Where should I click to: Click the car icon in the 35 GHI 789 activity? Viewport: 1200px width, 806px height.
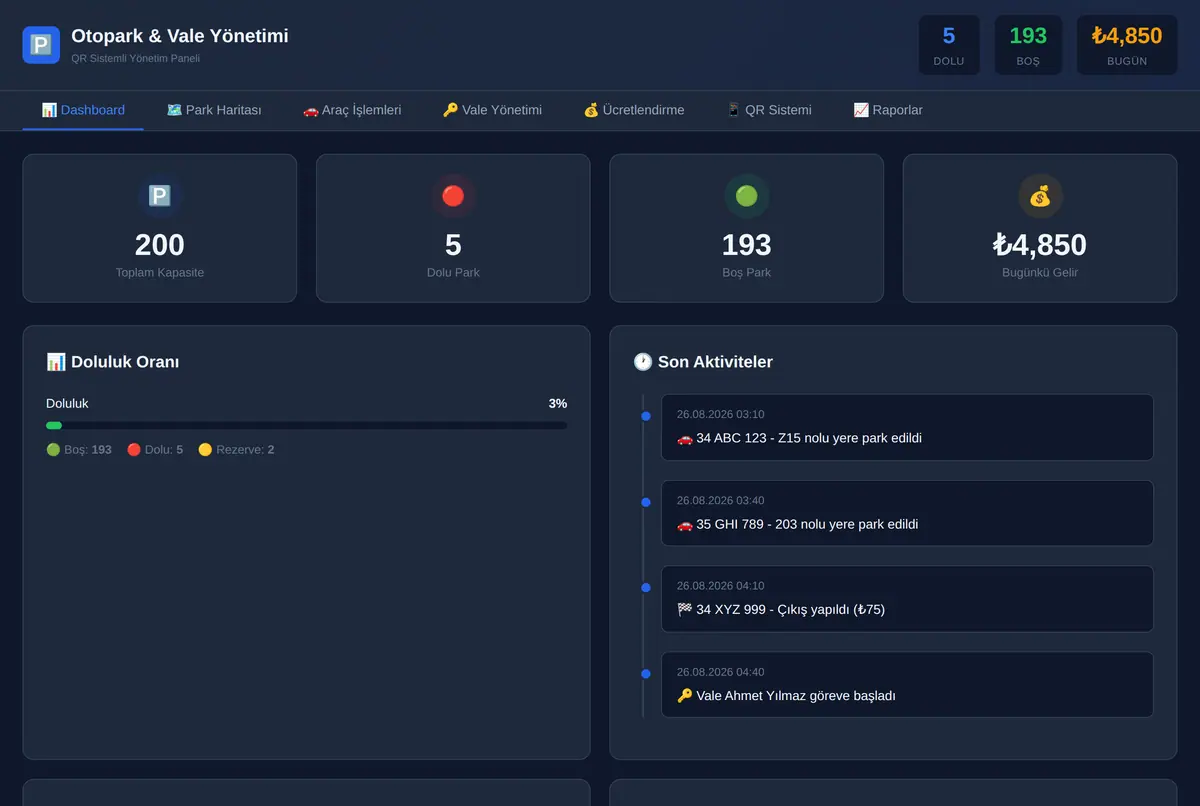click(x=685, y=524)
